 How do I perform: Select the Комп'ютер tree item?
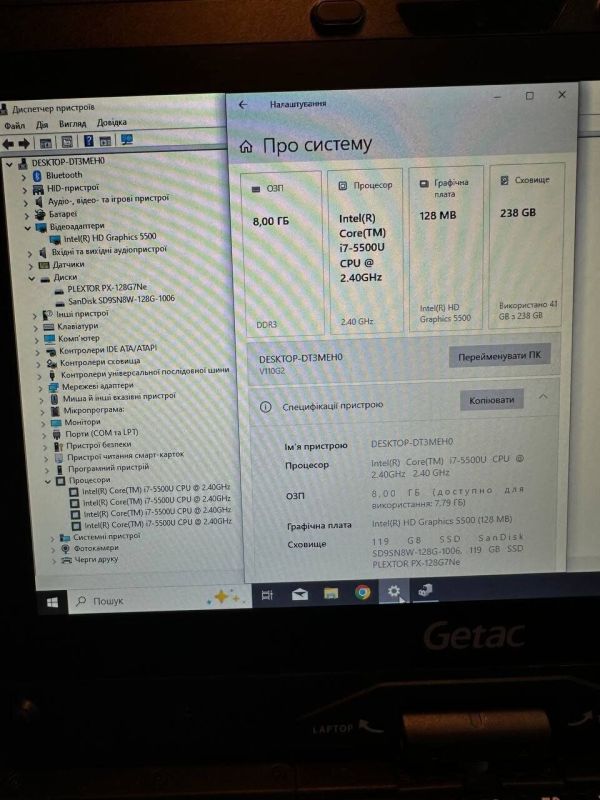pos(79,338)
